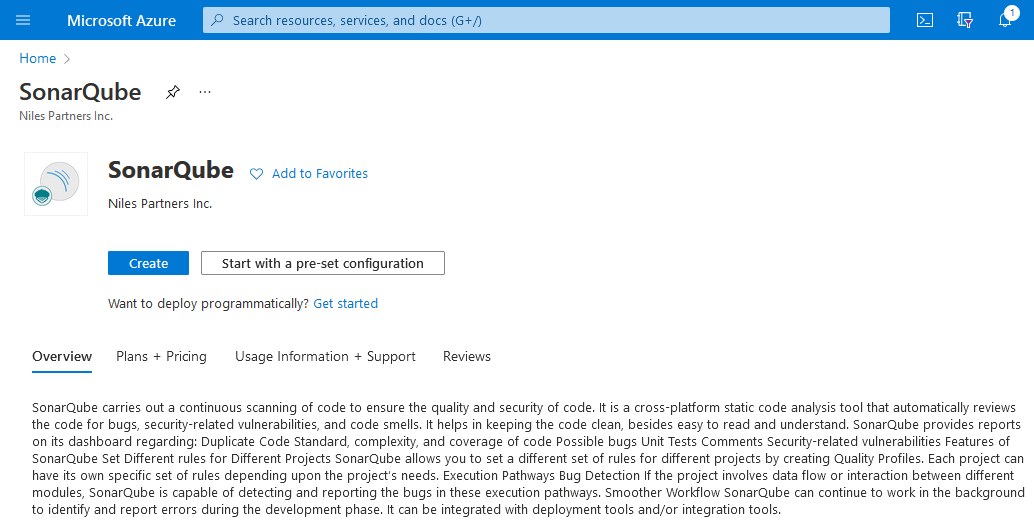Pin the SonarQube page with the pin icon
This screenshot has height=523, width=1034.
(x=173, y=92)
